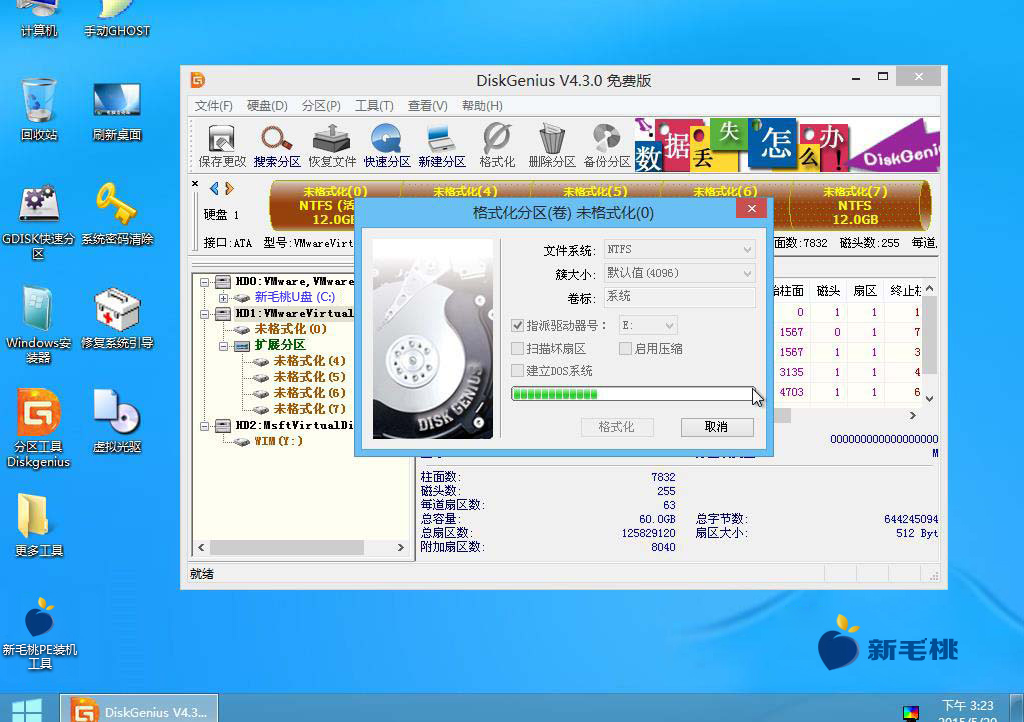Open the 查看(V) menu
The height and width of the screenshot is (722, 1024).
coord(428,106)
